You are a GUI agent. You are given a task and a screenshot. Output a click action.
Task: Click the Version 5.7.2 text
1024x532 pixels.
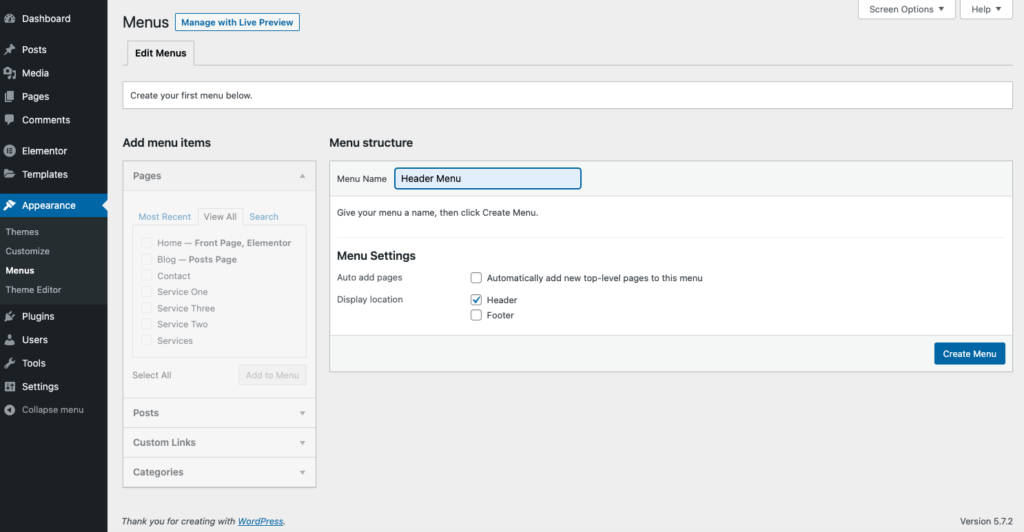tap(986, 521)
